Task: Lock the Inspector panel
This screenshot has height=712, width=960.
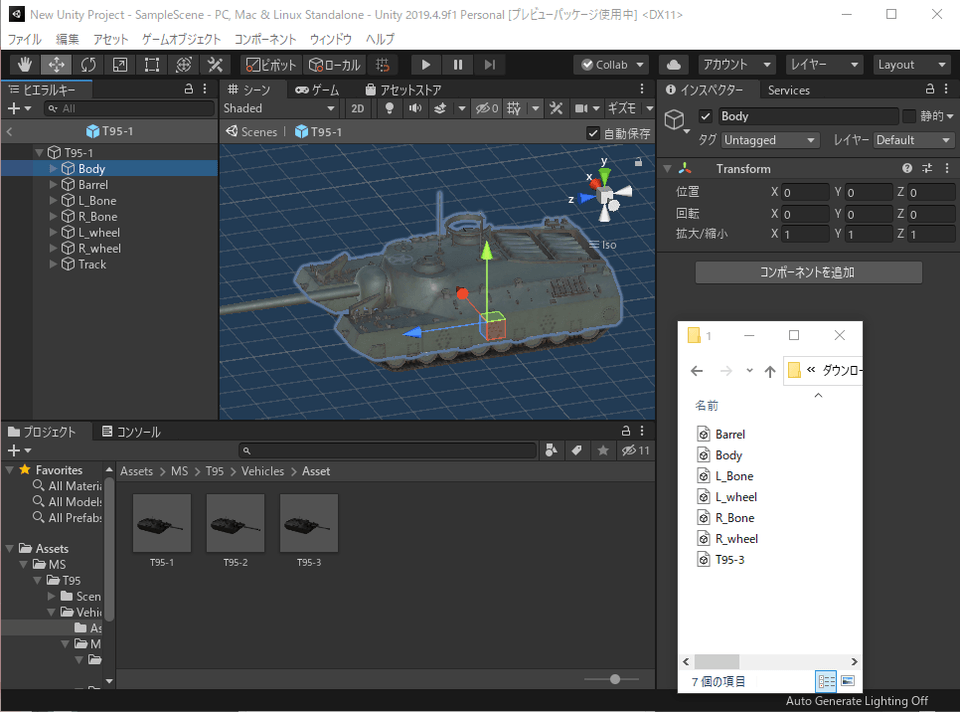Action: [929, 89]
